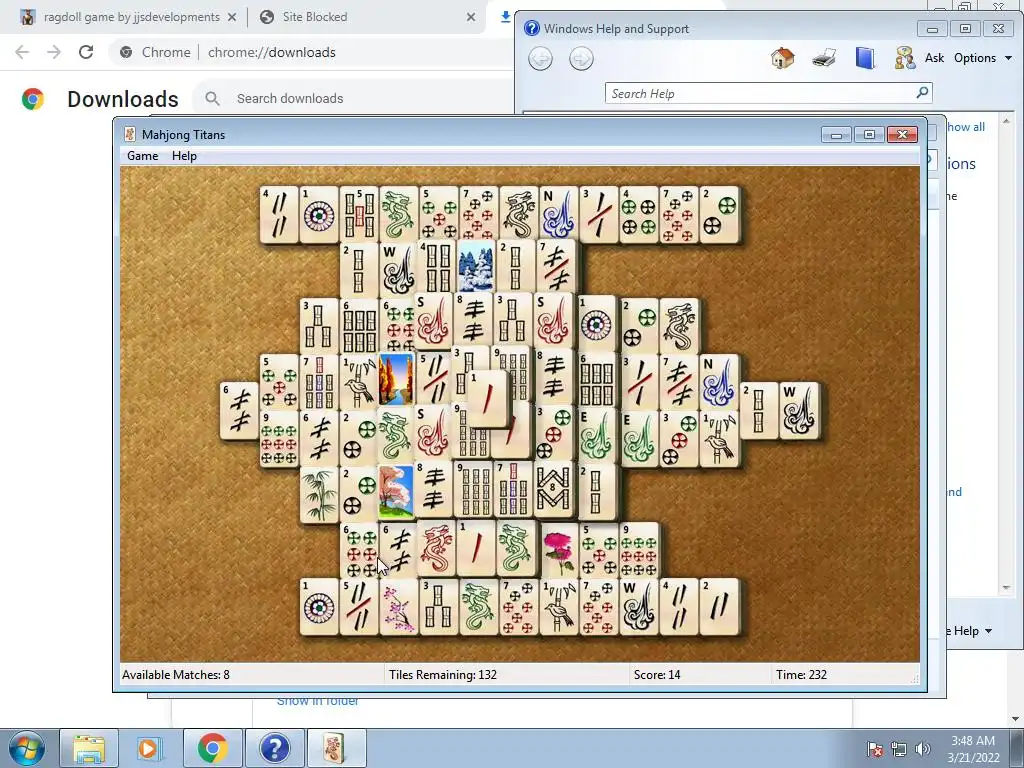This screenshot has height=768, width=1024.
Task: Go back in Chrome browser
Action: [22, 52]
